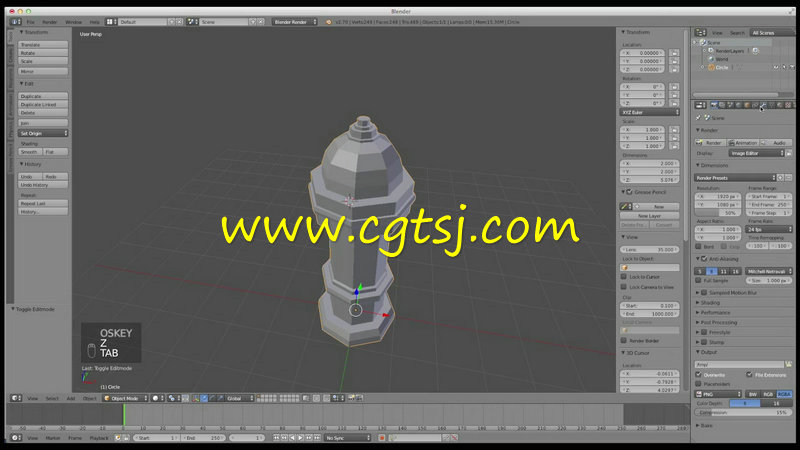Click the Grease Pencil New Layer button
This screenshot has height=450, width=800.
pyautogui.click(x=649, y=216)
